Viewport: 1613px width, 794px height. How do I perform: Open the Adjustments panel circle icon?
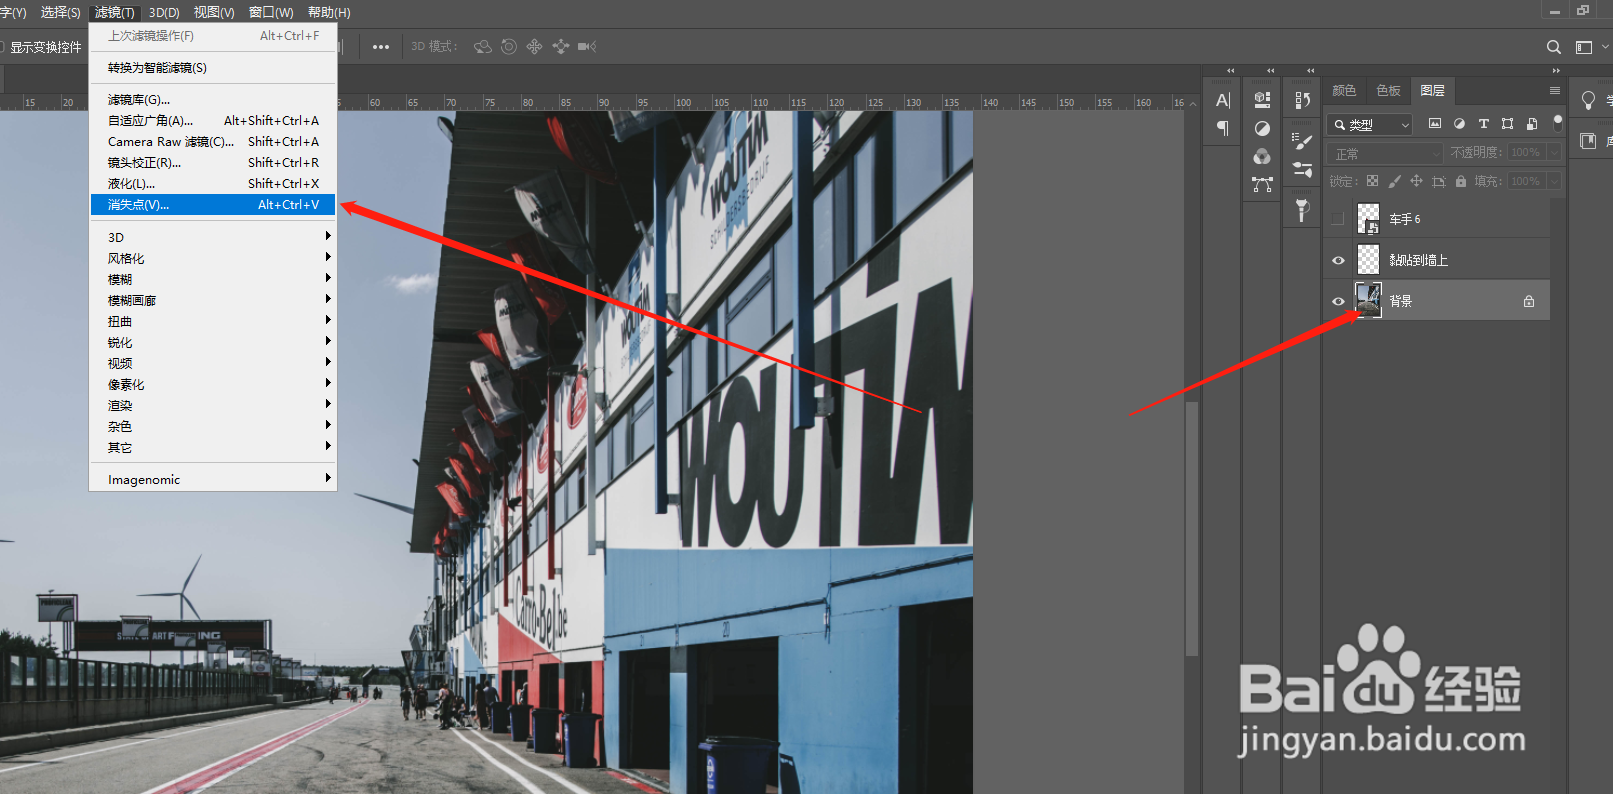coord(1262,128)
